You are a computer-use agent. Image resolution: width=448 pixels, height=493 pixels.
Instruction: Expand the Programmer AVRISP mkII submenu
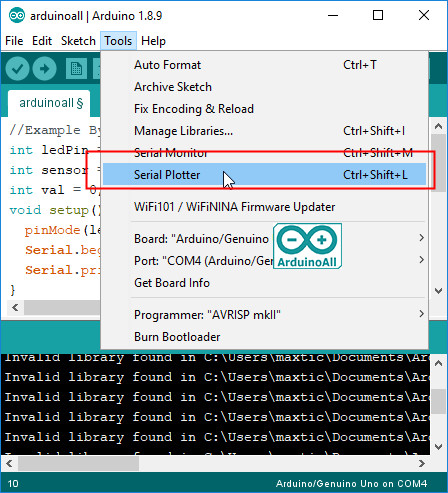pos(264,314)
